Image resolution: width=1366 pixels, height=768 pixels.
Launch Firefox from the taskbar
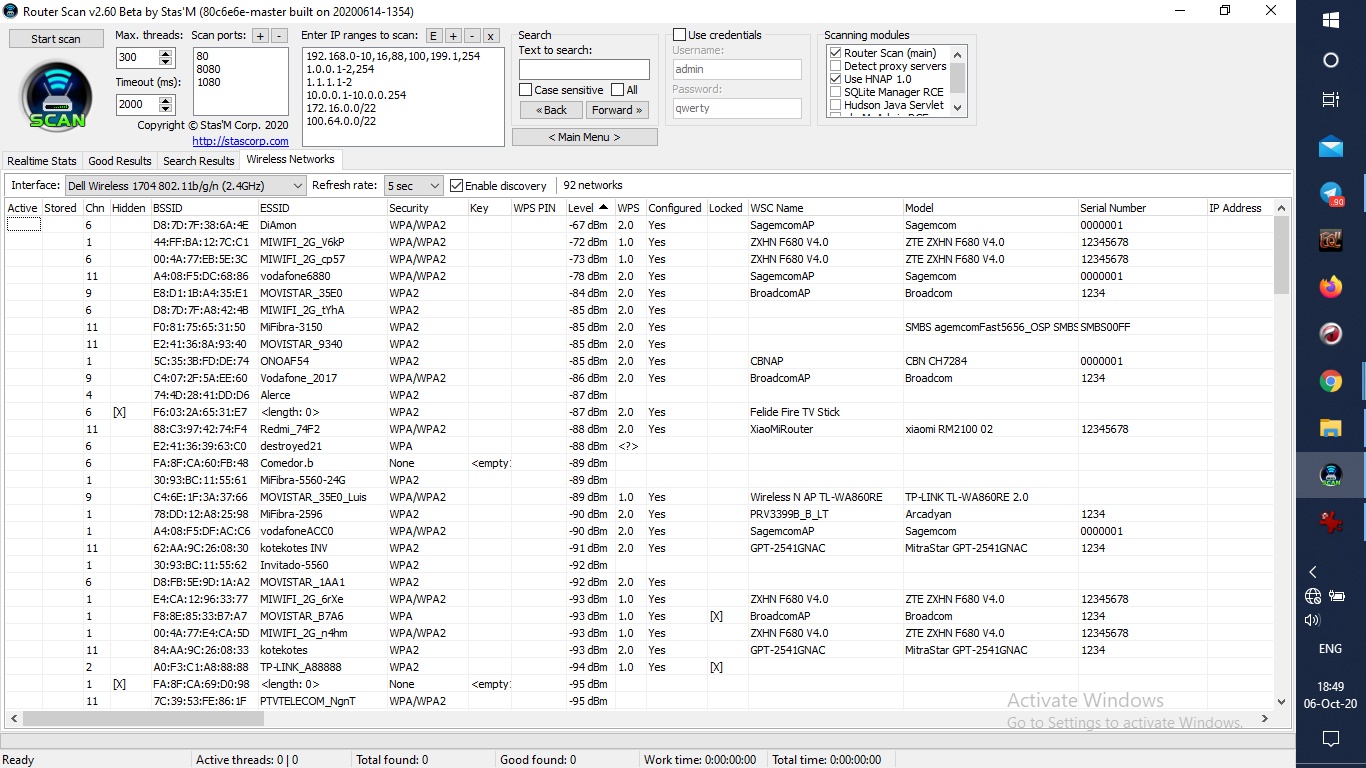tap(1330, 287)
